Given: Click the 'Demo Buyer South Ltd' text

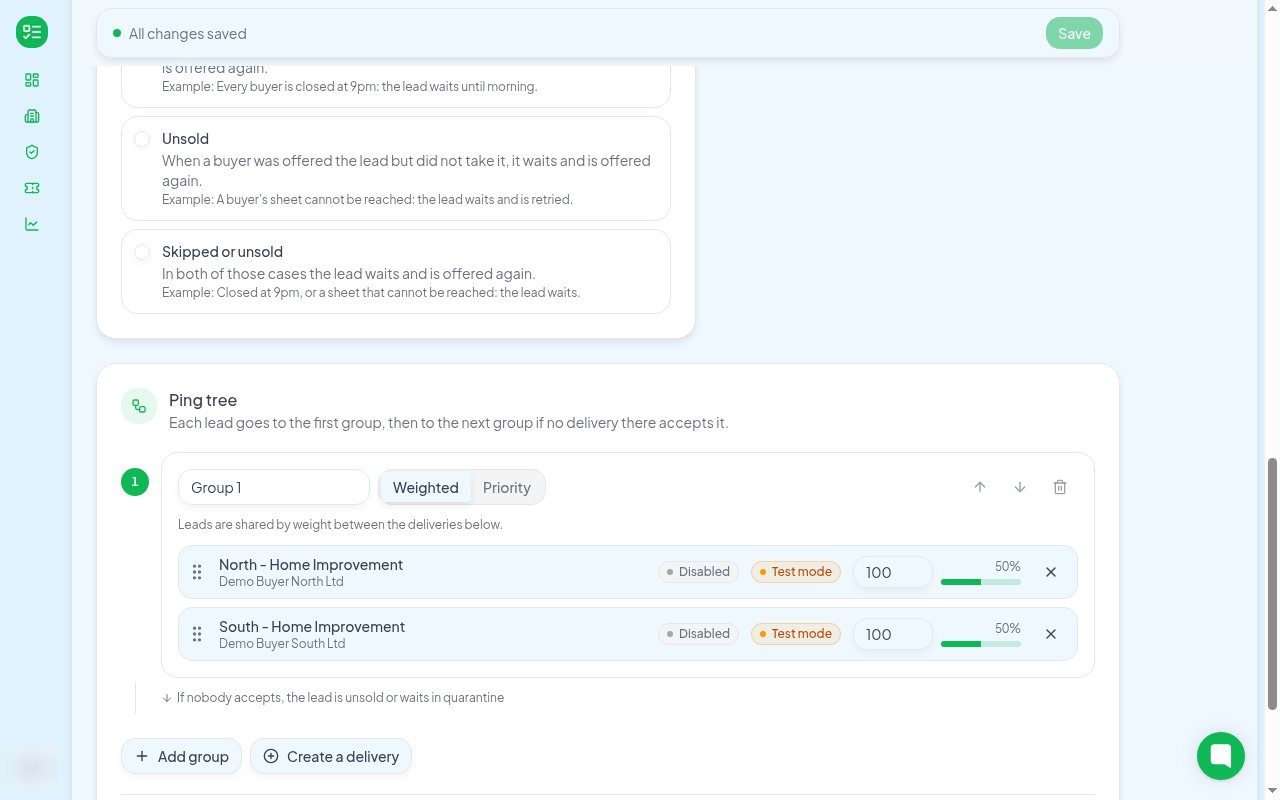Looking at the screenshot, I should [282, 644].
